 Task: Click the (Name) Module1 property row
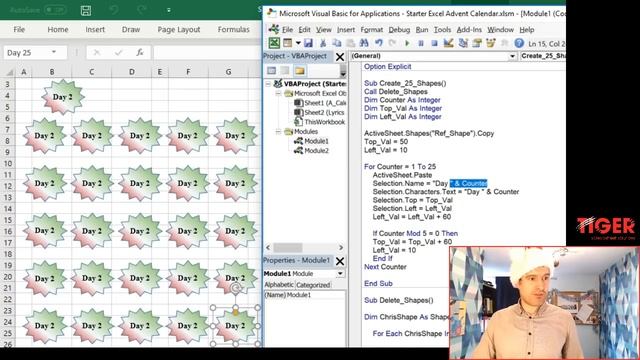[304, 295]
